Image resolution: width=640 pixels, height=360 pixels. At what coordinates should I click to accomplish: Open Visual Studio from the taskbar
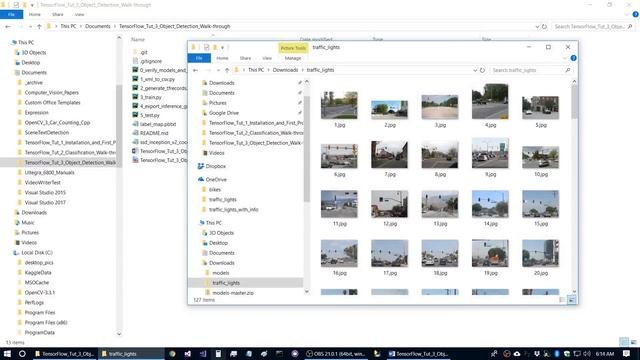pyautogui.click(x=187, y=354)
